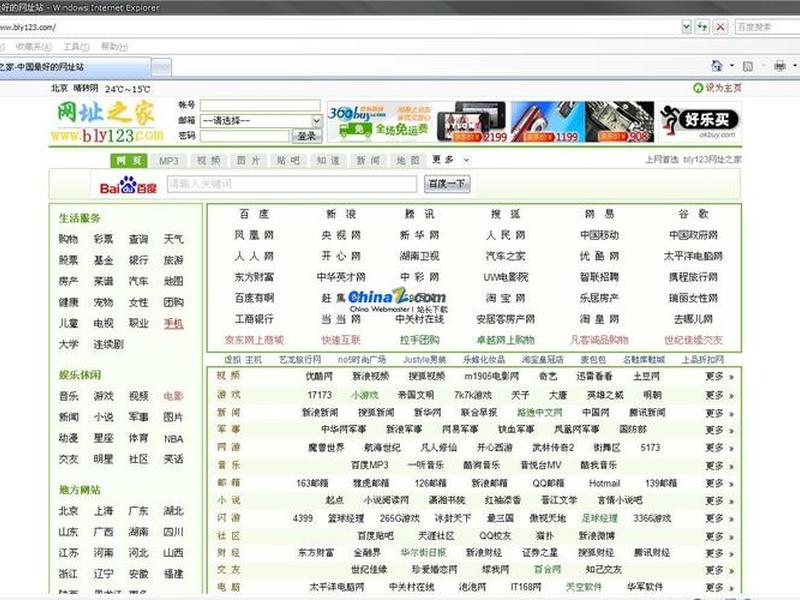Open the 手机 link in the sidebar
The height and width of the screenshot is (600, 800).
click(x=173, y=323)
